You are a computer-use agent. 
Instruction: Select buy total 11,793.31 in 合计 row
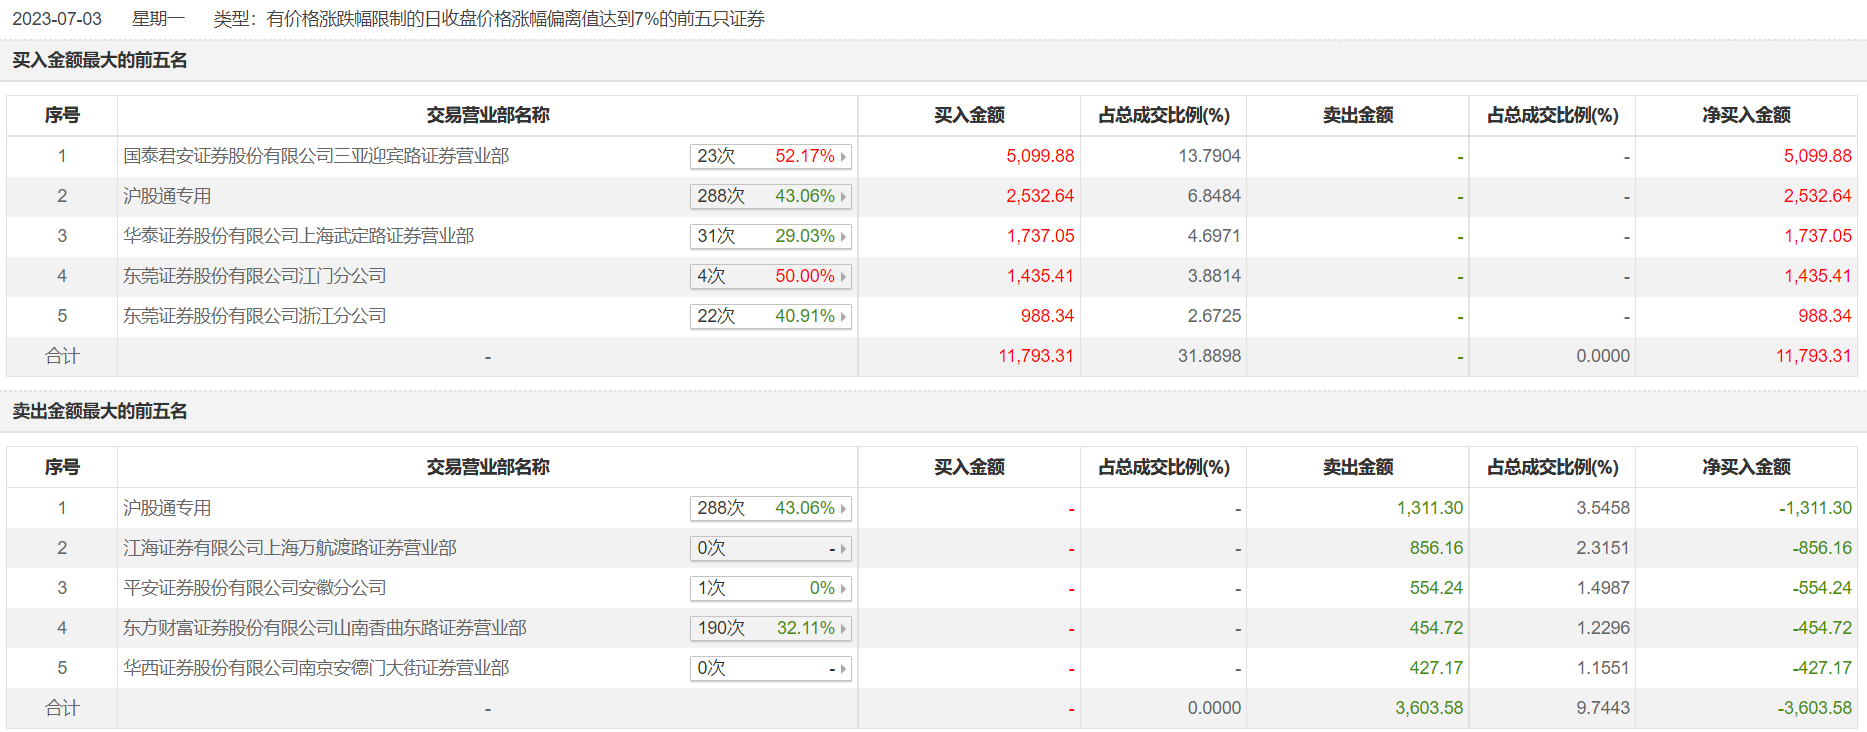coord(1036,356)
